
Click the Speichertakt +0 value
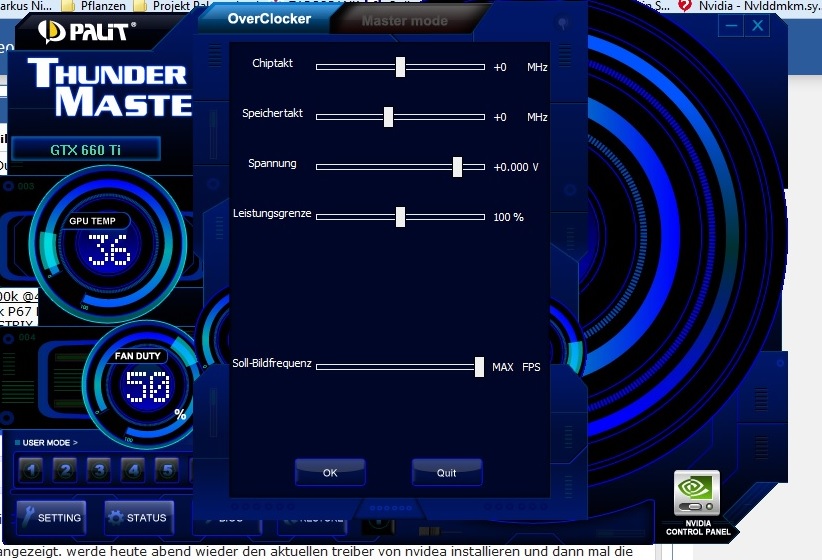pyautogui.click(x=500, y=117)
